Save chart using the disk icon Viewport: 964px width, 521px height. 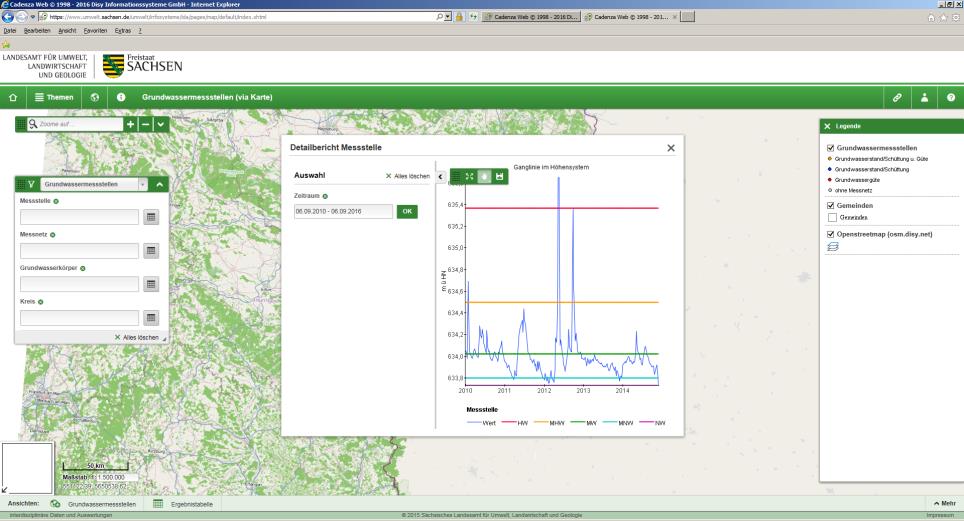pyautogui.click(x=500, y=176)
